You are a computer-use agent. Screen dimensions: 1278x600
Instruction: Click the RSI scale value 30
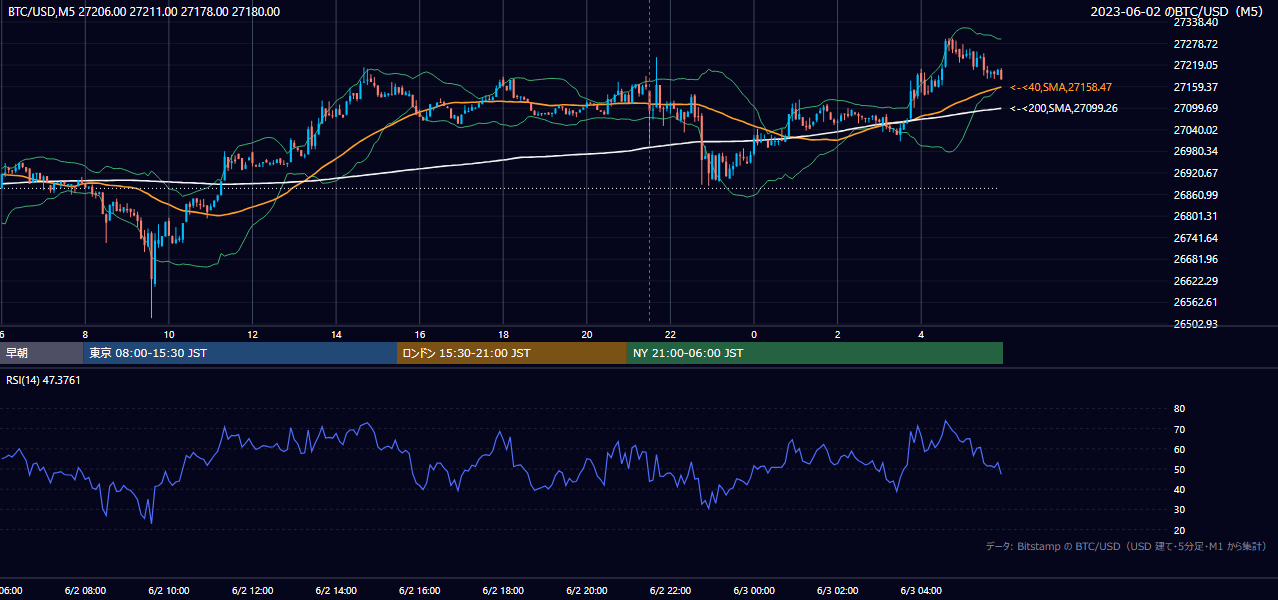click(1179, 509)
